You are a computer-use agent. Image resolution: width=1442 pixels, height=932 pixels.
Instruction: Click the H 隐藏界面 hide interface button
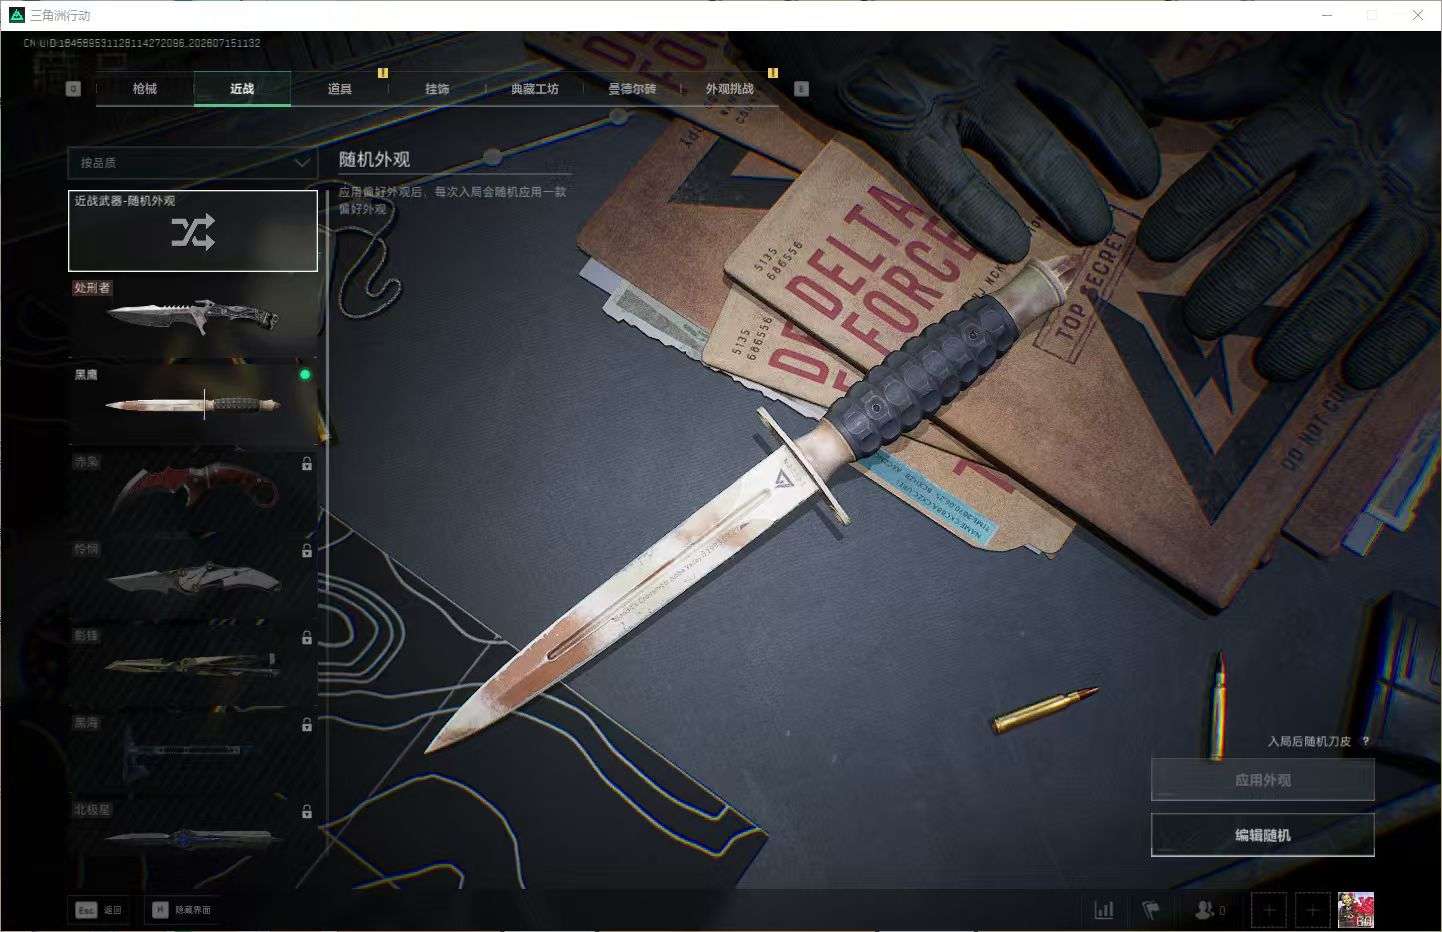click(182, 910)
